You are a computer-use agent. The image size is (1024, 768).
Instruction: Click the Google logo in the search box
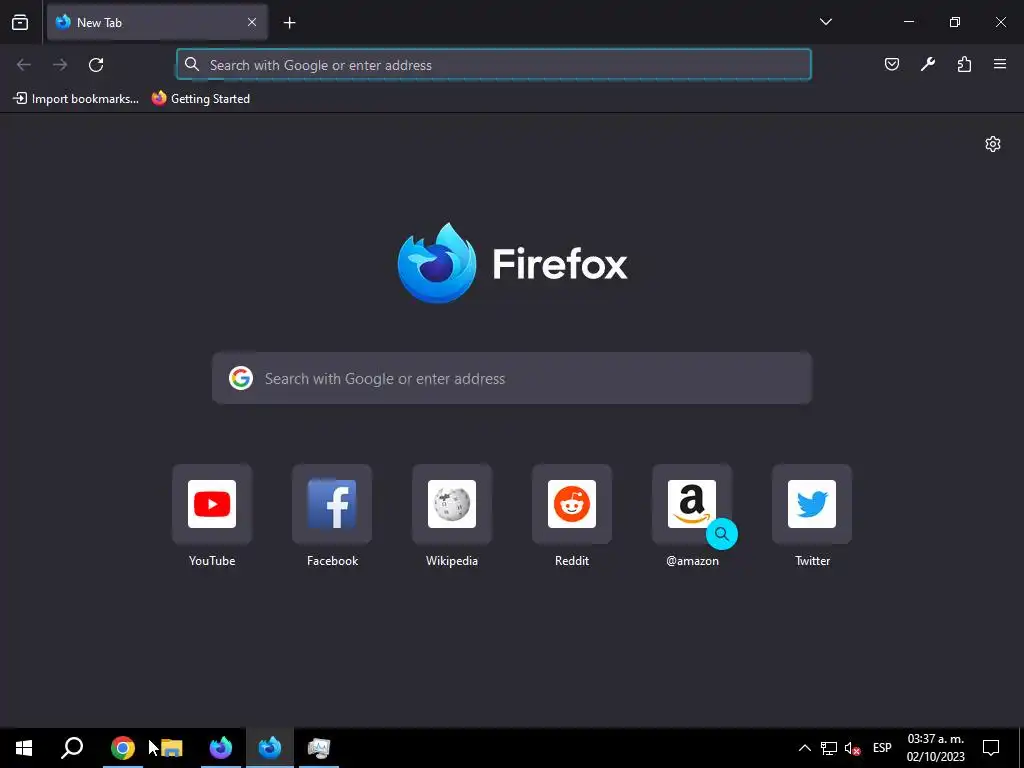click(x=241, y=378)
